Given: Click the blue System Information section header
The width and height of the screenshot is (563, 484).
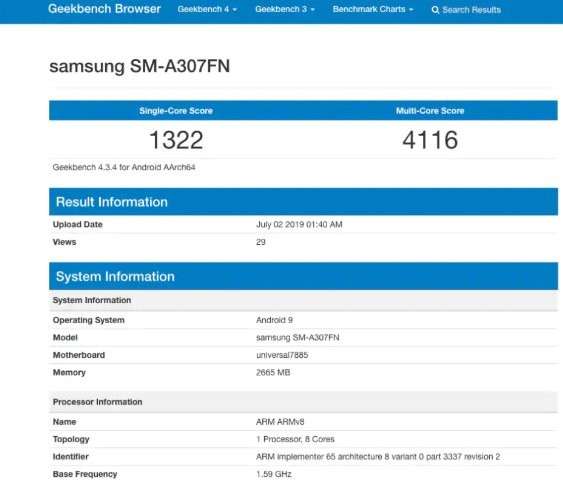Looking at the screenshot, I should click(303, 276).
